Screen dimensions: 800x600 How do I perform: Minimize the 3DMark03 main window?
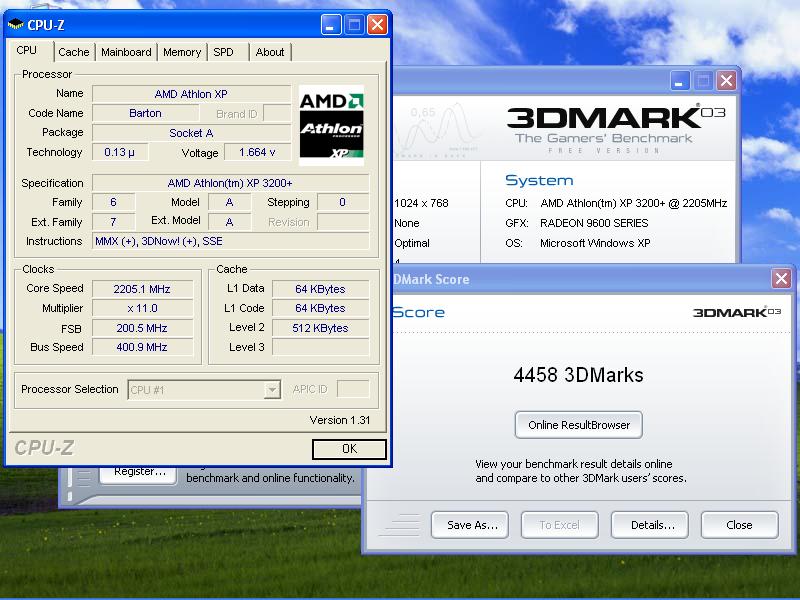point(679,81)
